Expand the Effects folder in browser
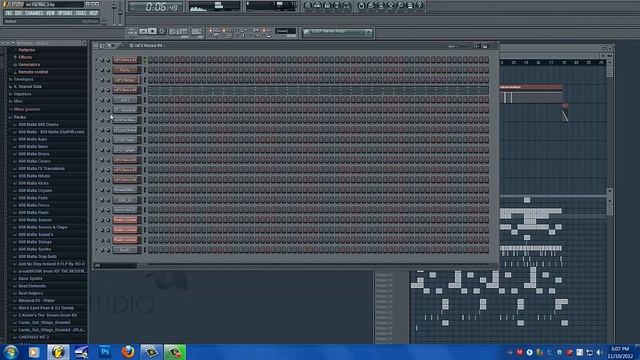640x360 pixels. [25, 57]
